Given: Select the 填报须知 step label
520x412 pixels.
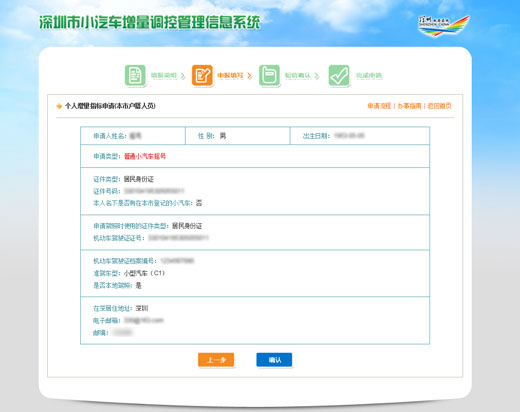Looking at the screenshot, I should (164, 75).
